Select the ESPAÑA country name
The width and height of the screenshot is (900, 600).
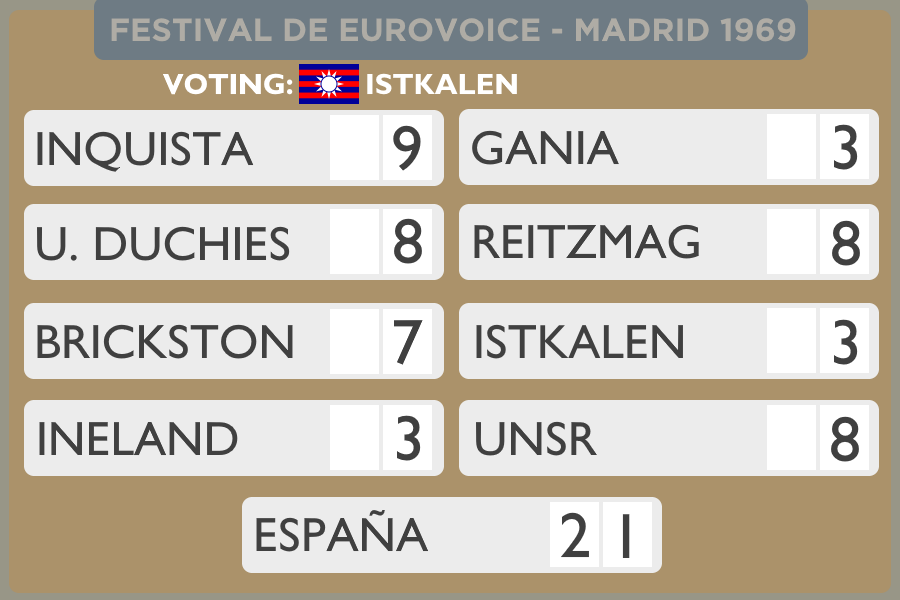pyautogui.click(x=341, y=536)
